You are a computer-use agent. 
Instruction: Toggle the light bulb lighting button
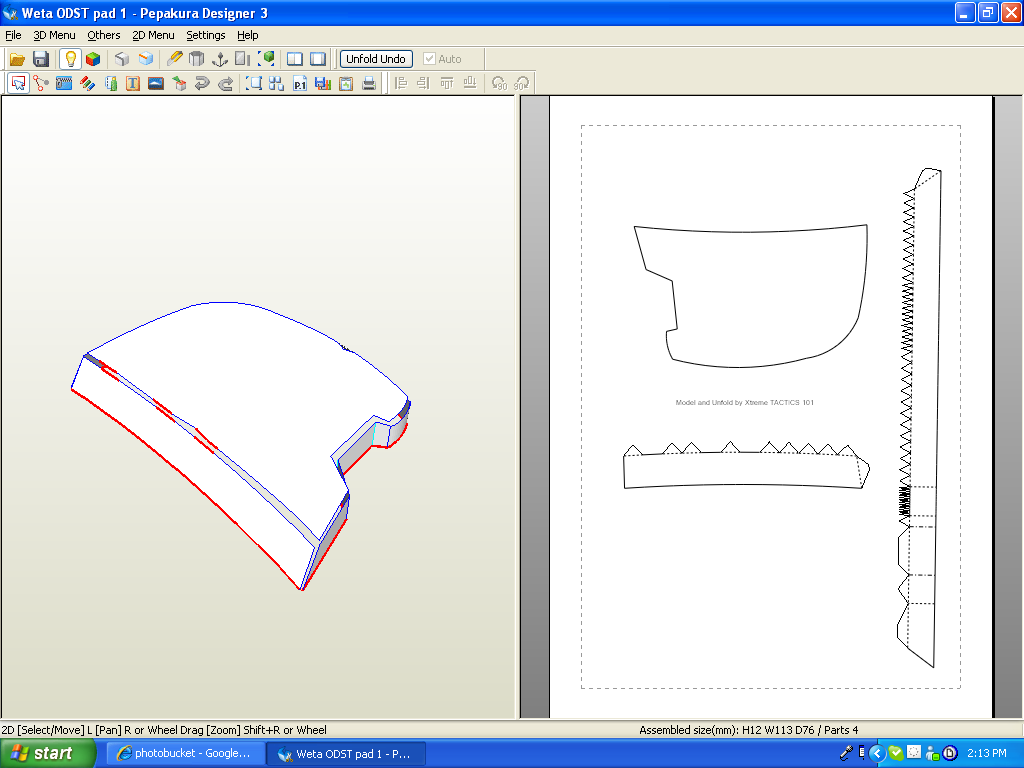(x=70, y=59)
